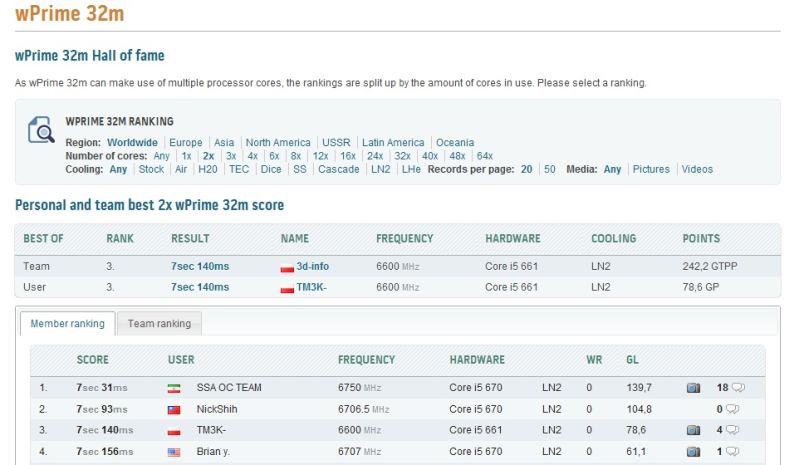The image size is (800, 465).
Task: Open comments bubble for Brian y. score
Action: 733,451
